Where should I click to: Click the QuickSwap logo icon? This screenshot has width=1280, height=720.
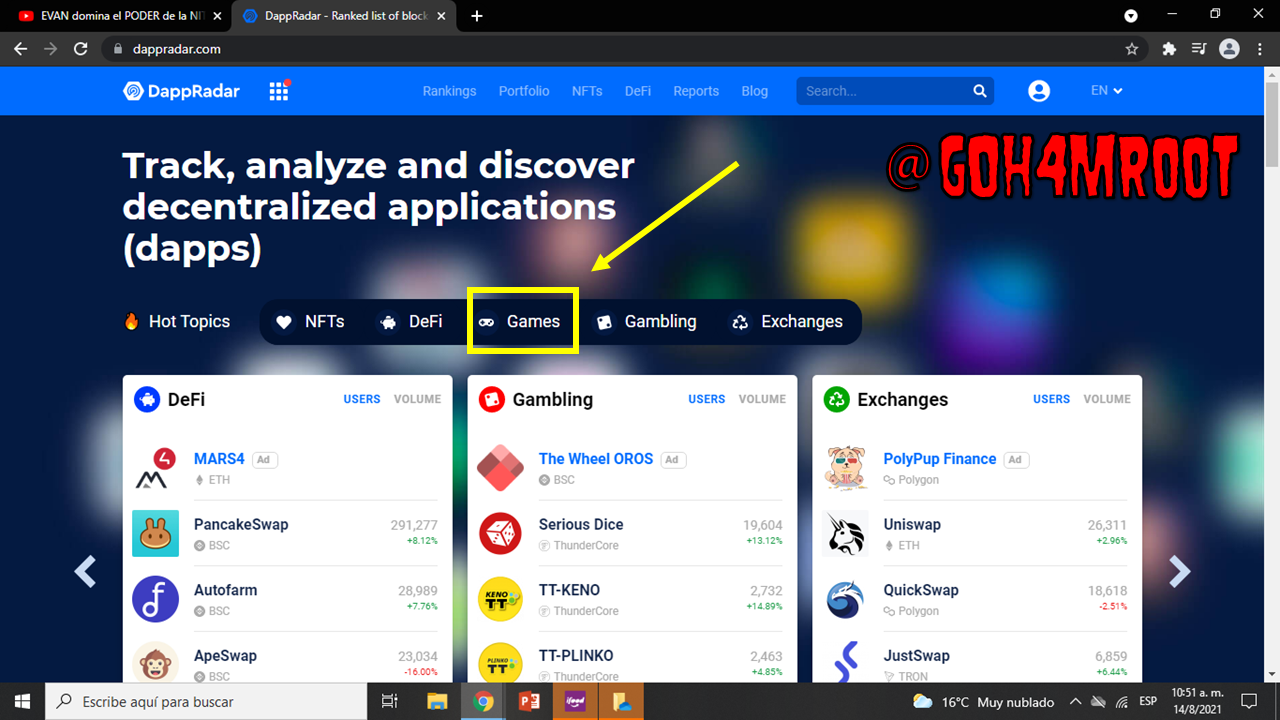845,599
